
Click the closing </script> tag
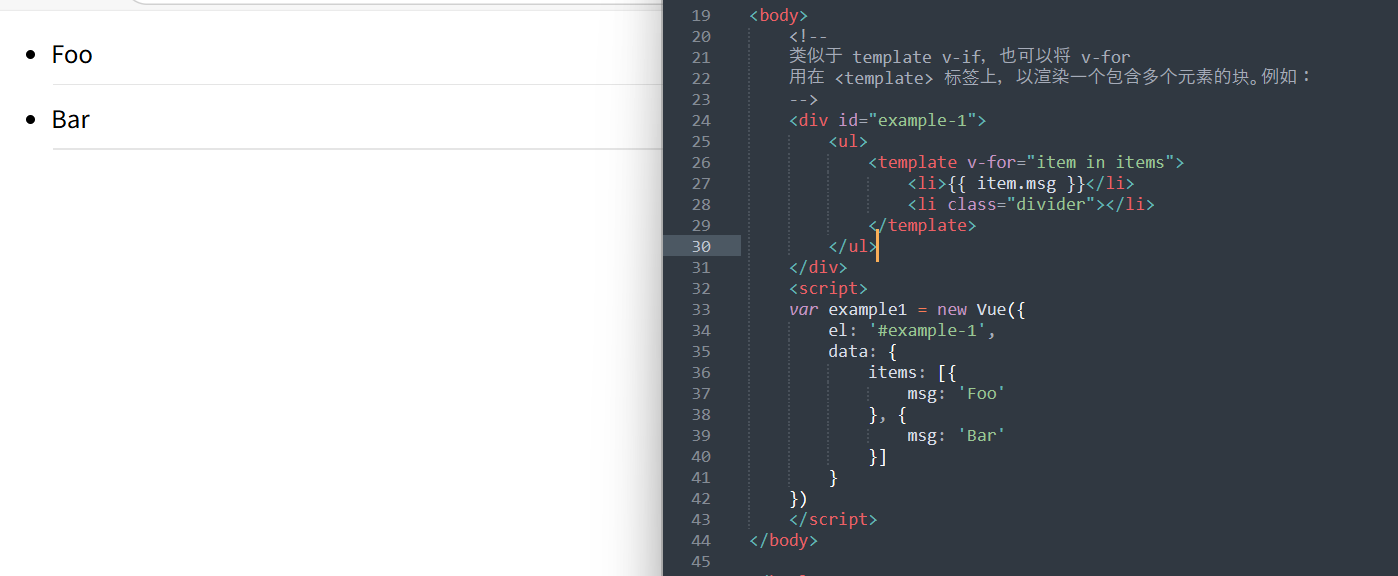833,519
